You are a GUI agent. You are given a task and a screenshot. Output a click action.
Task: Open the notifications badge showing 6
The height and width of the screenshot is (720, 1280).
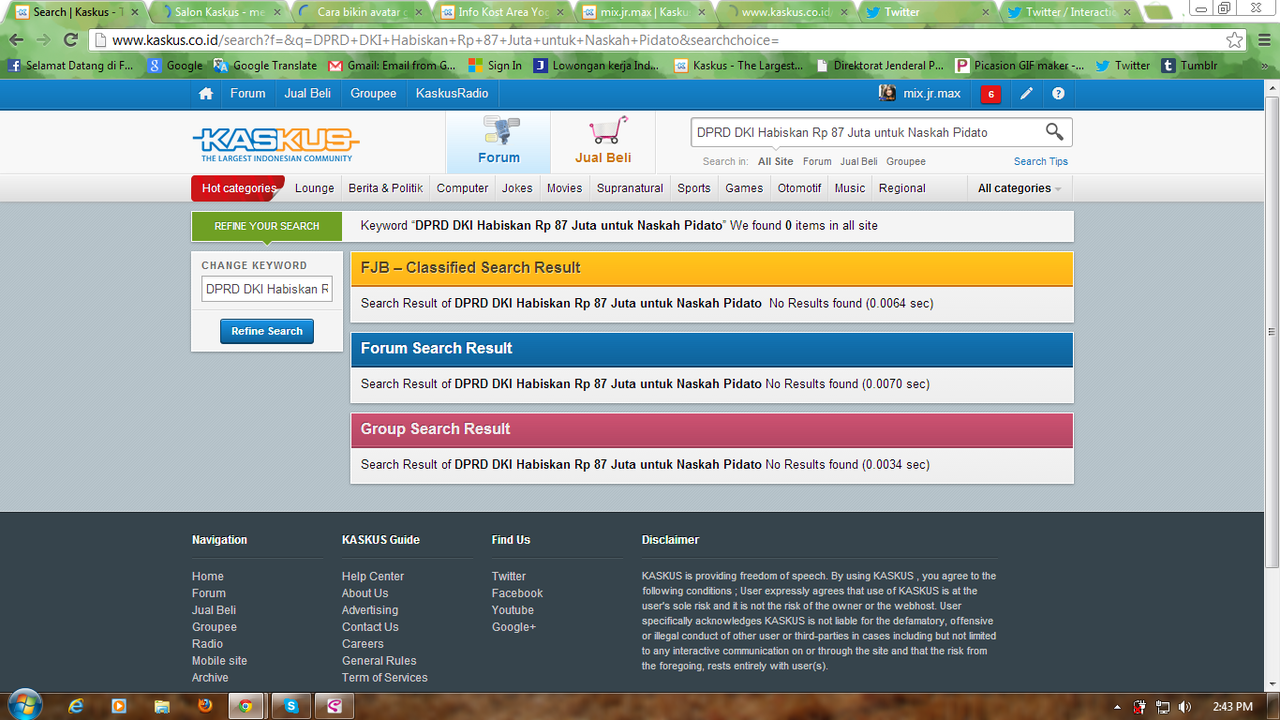point(990,95)
